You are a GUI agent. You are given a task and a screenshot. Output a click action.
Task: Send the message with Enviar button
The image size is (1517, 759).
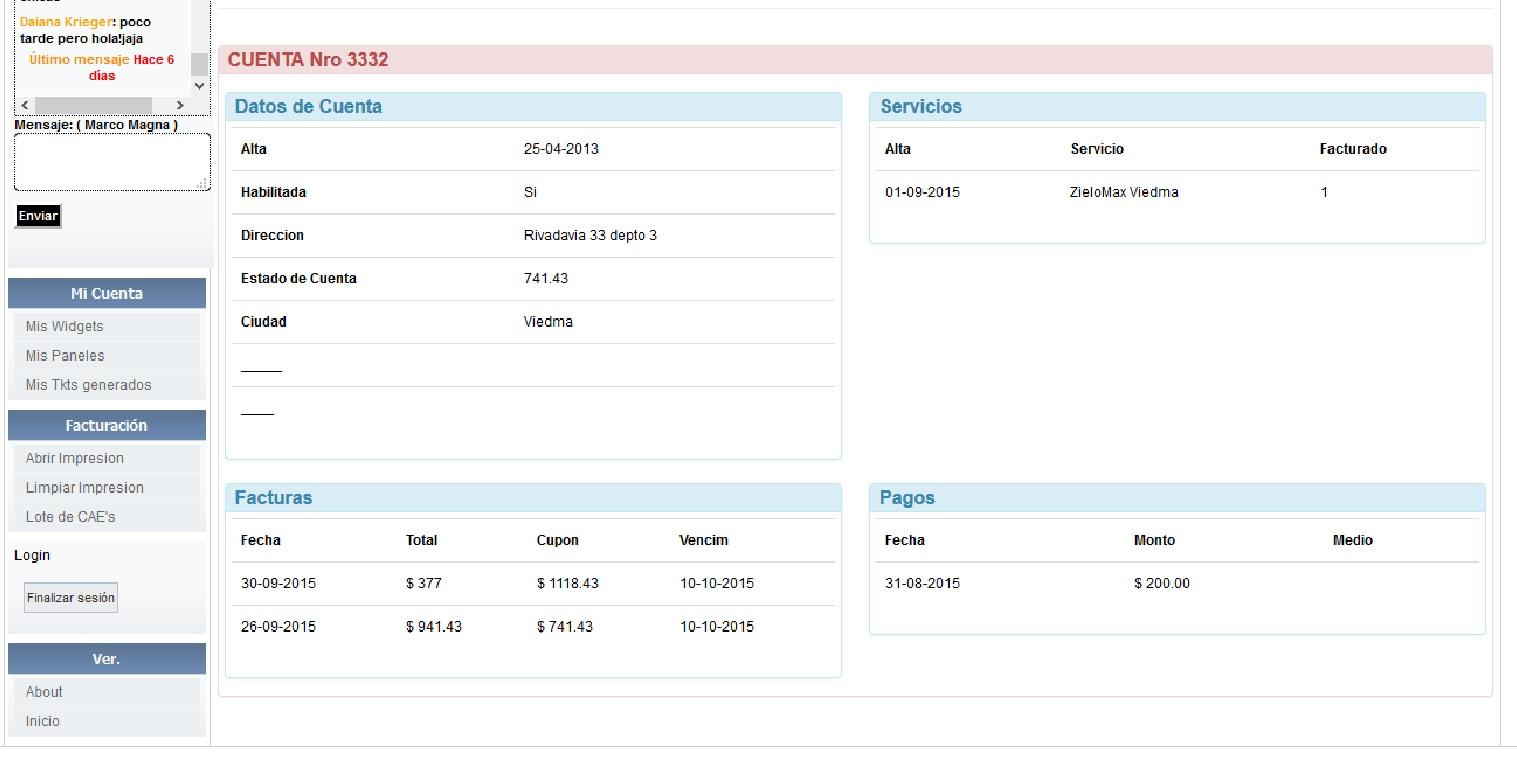(38, 216)
